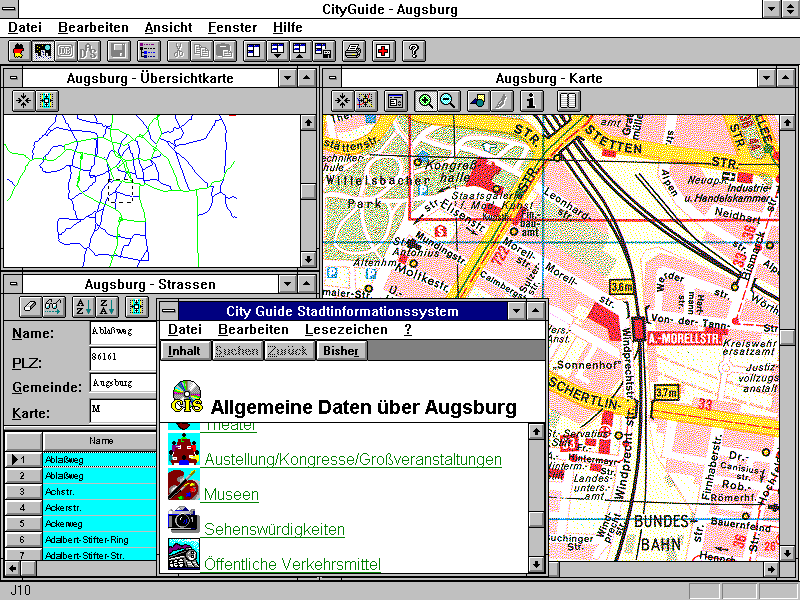
Task: Open Lesezeichen menu in Stadtinformationssystem window
Action: 346,329
